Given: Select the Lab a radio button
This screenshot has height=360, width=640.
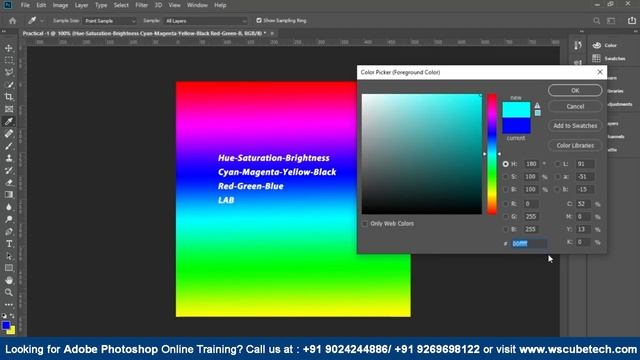Looking at the screenshot, I should pyautogui.click(x=558, y=177).
